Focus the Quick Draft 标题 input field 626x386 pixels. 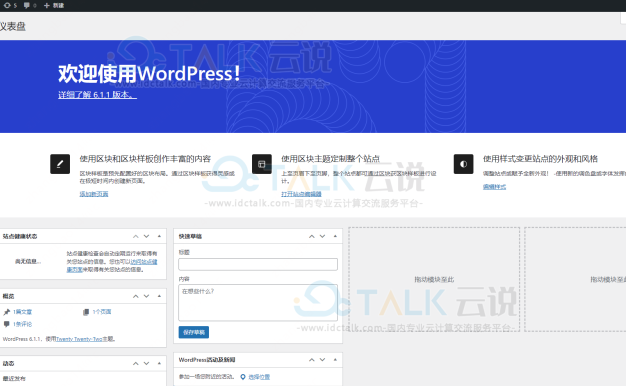pos(258,264)
